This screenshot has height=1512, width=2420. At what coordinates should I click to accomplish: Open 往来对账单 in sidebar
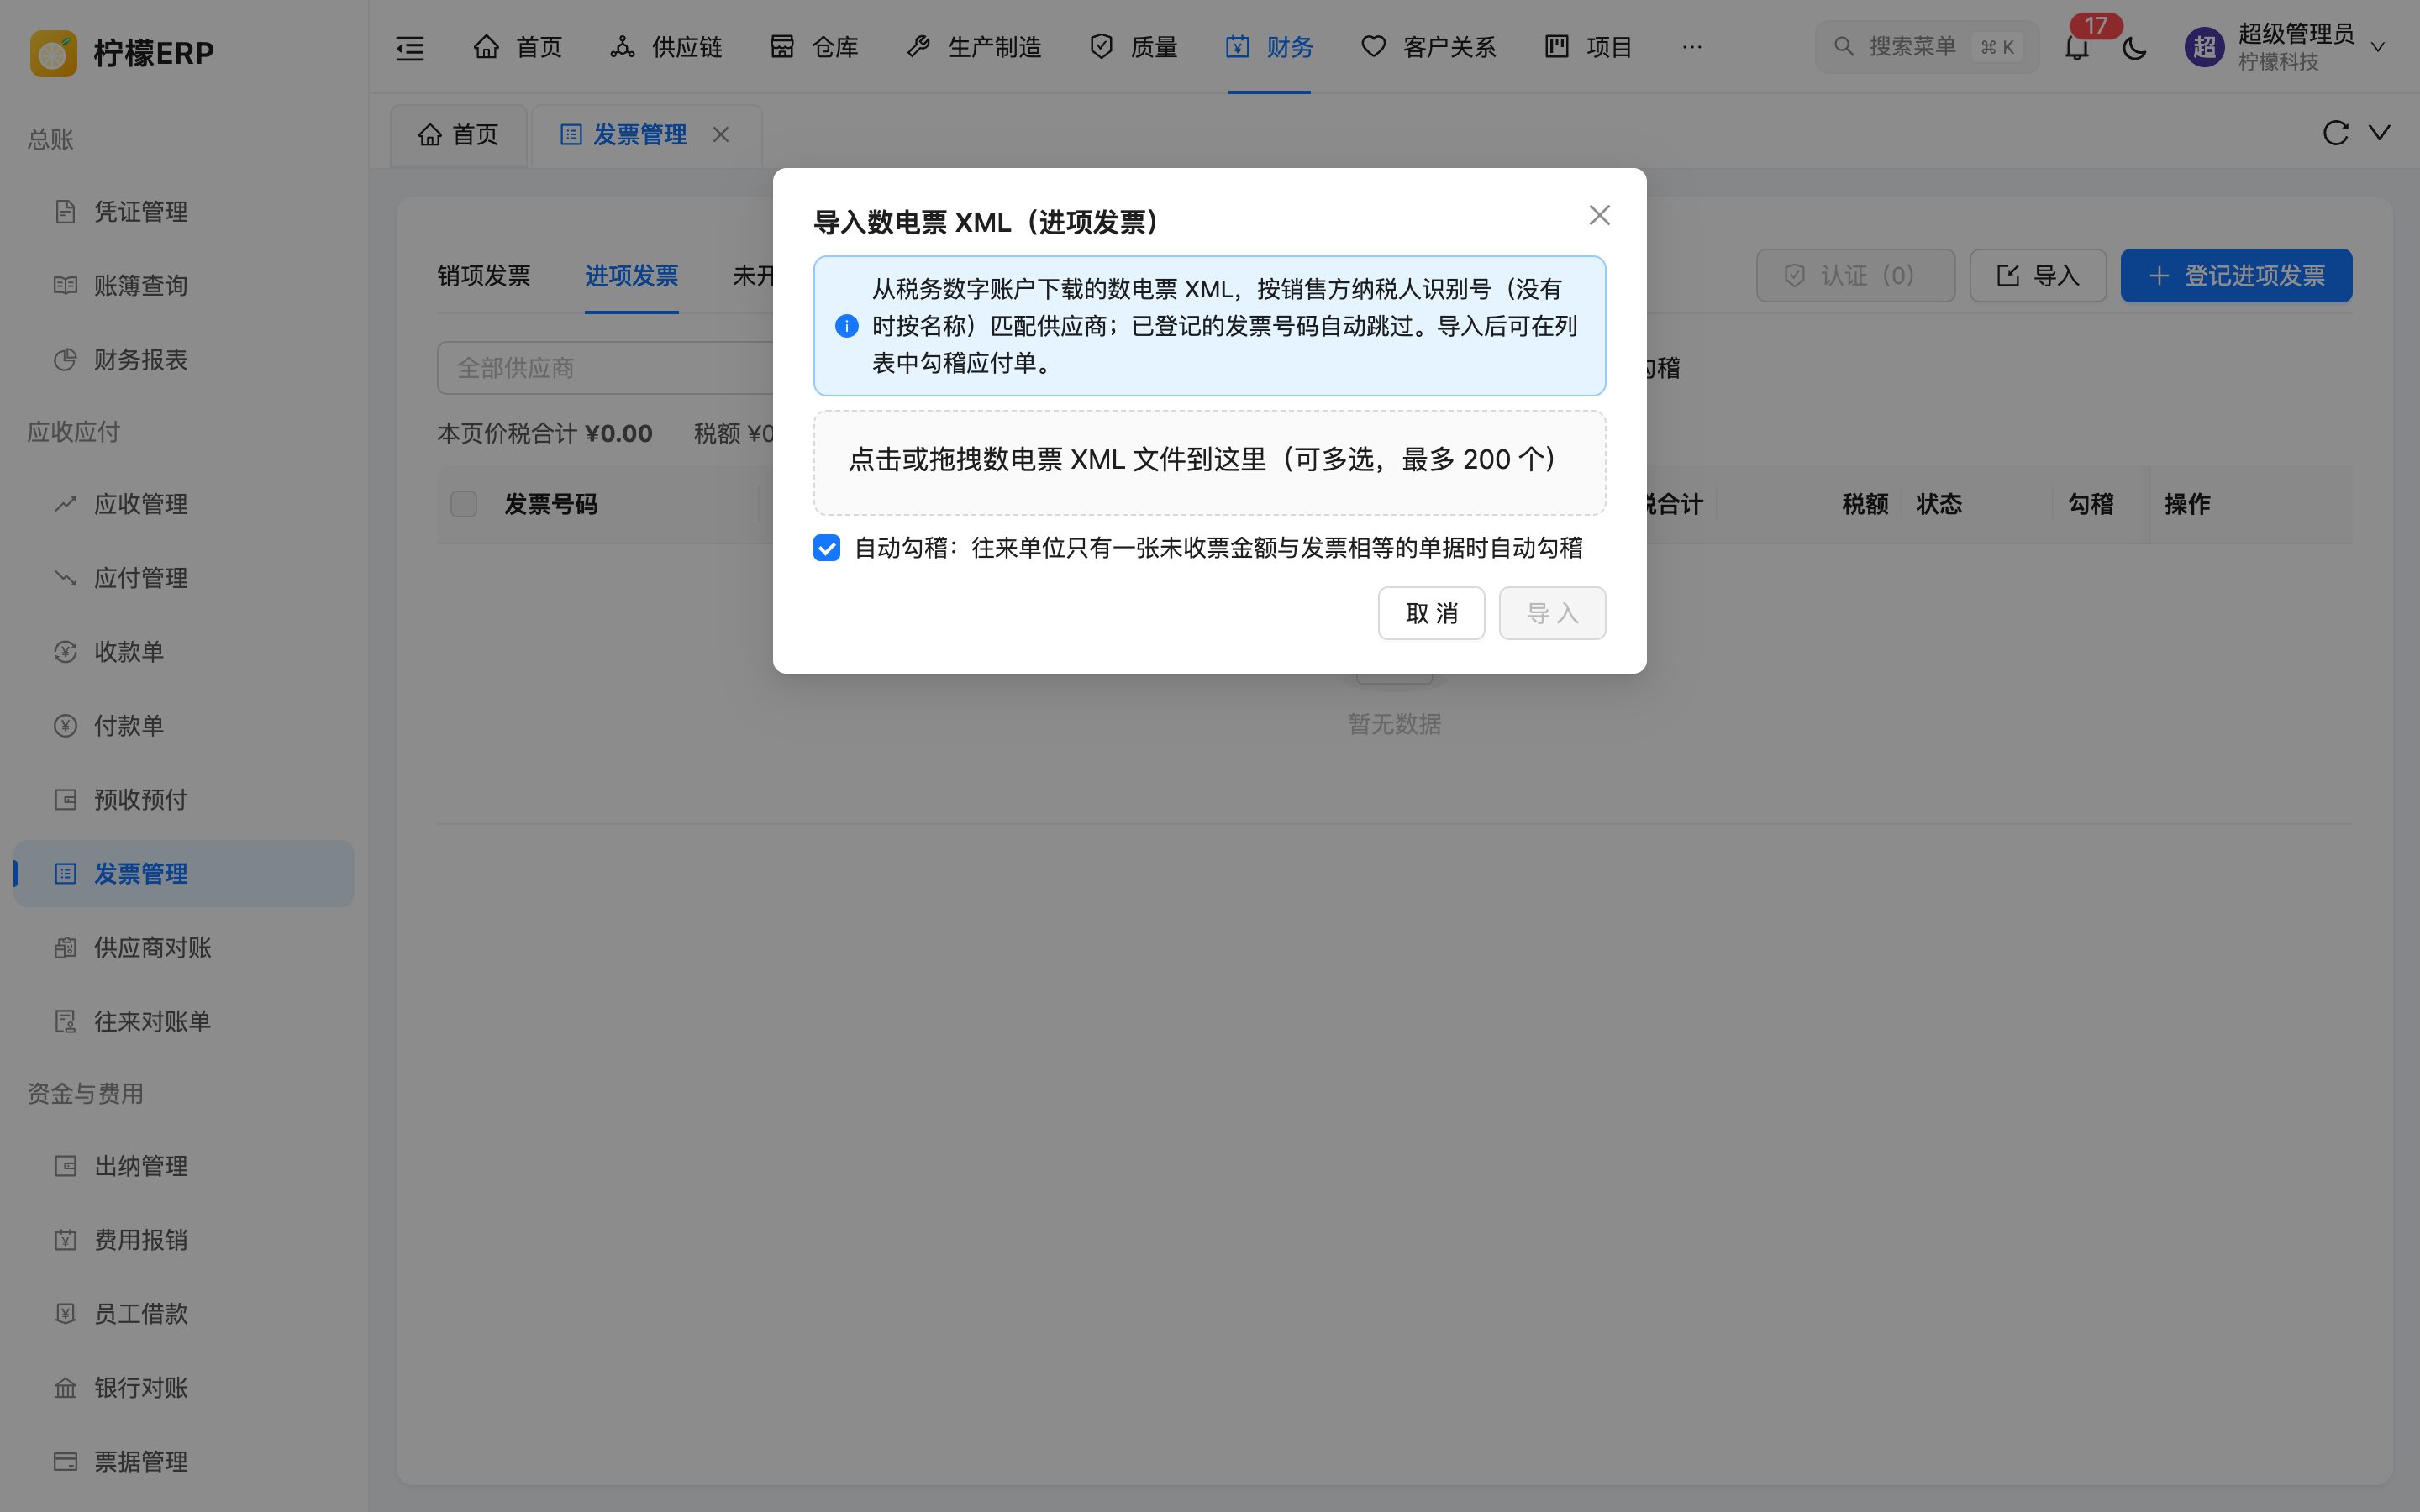click(184, 1022)
